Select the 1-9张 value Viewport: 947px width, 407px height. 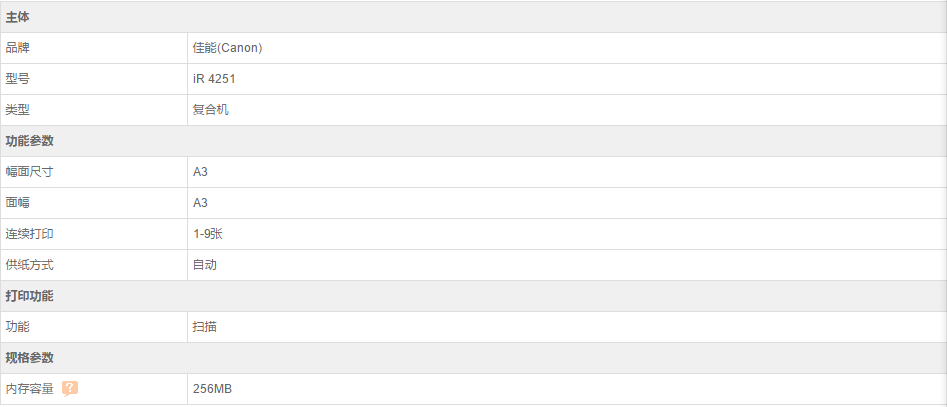(207, 234)
